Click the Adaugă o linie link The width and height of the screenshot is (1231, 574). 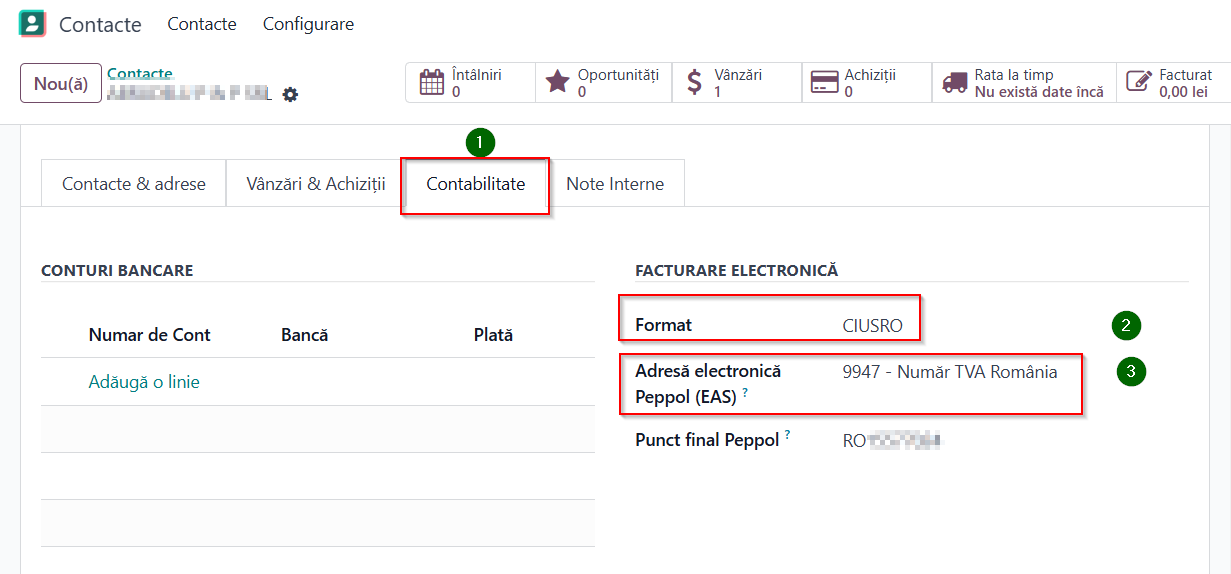144,382
